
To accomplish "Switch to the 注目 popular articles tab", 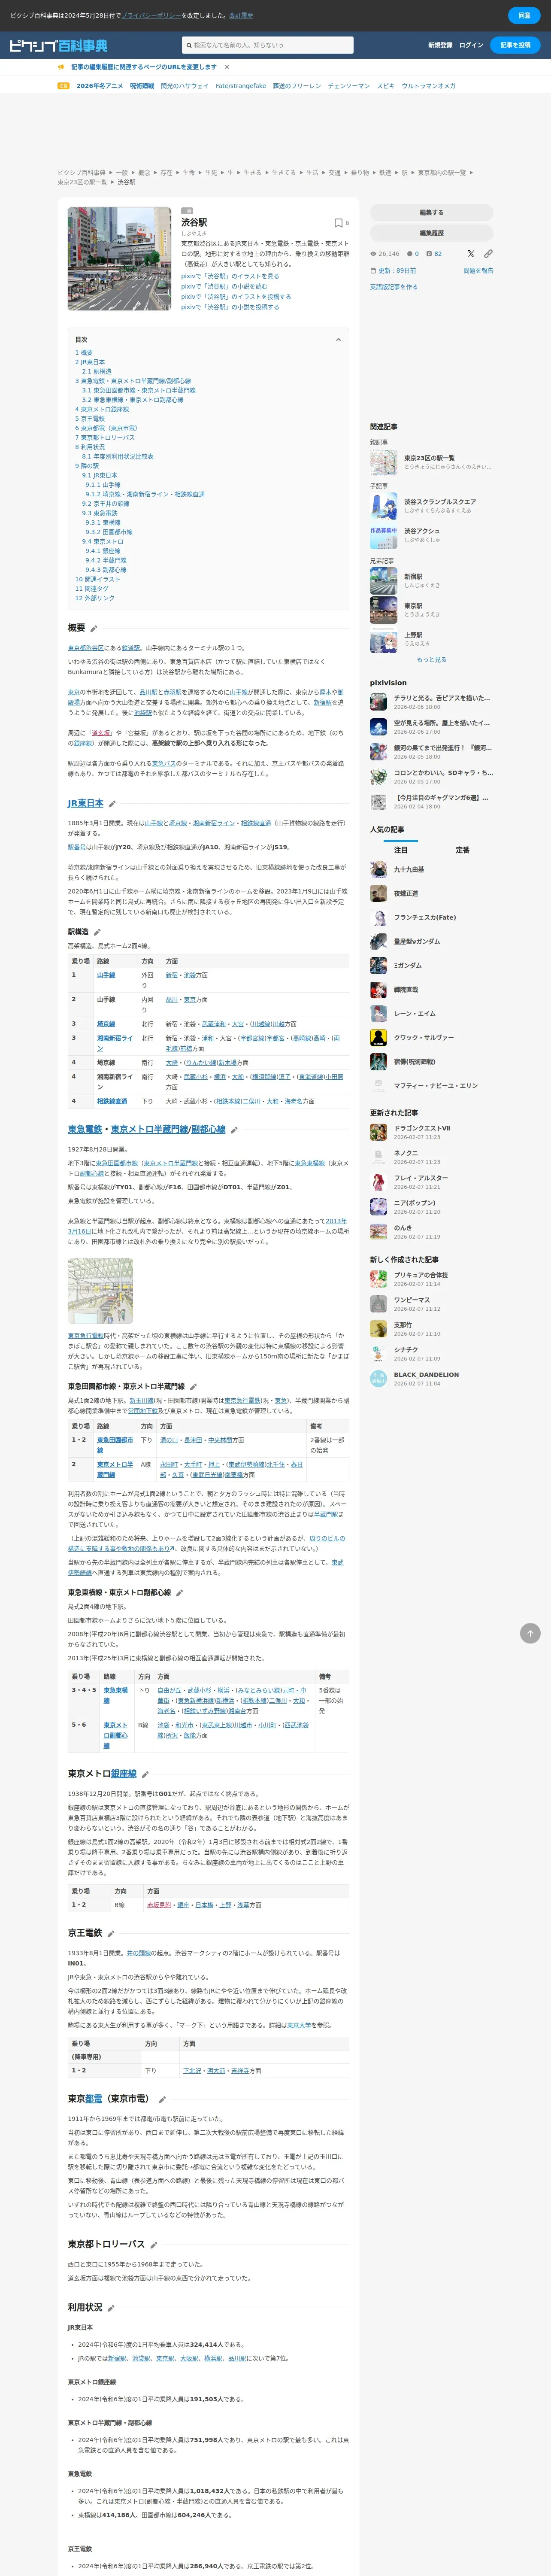I will [x=400, y=850].
